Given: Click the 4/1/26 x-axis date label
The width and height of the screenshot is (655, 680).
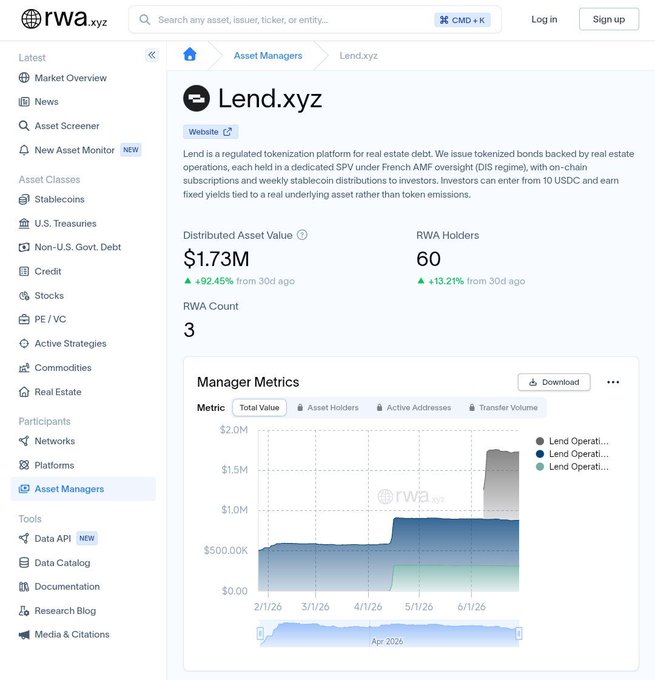Looking at the screenshot, I should [368, 607].
